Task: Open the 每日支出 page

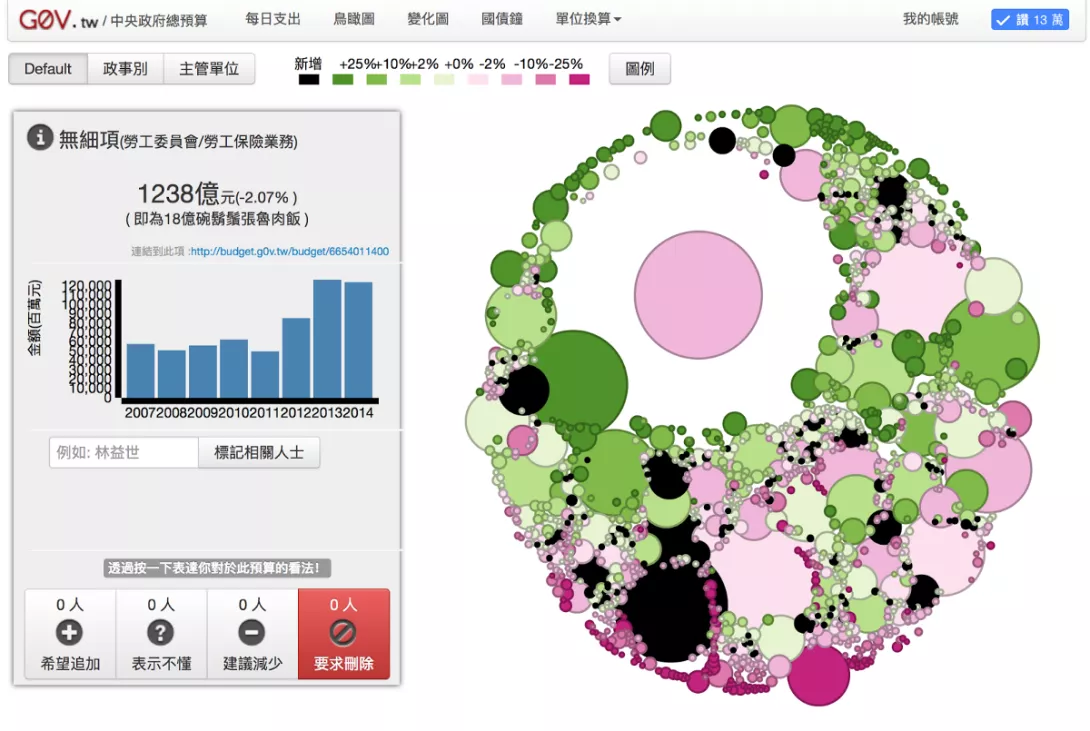Action: (x=272, y=19)
